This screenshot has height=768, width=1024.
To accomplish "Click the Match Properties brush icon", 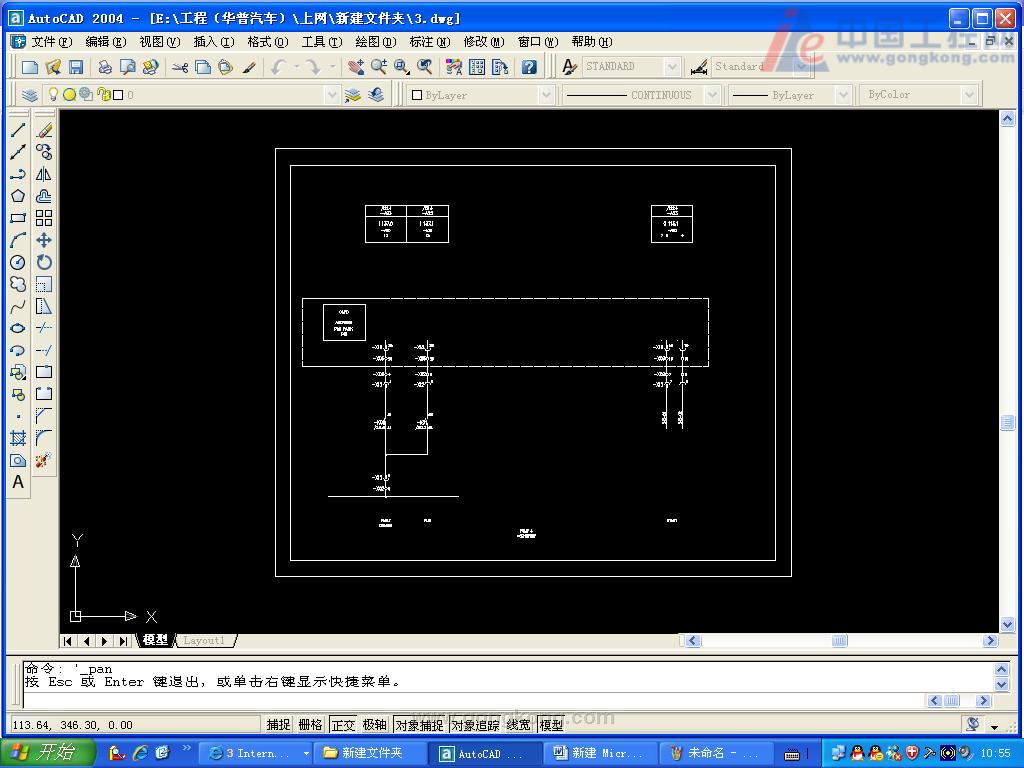I will 249,67.
